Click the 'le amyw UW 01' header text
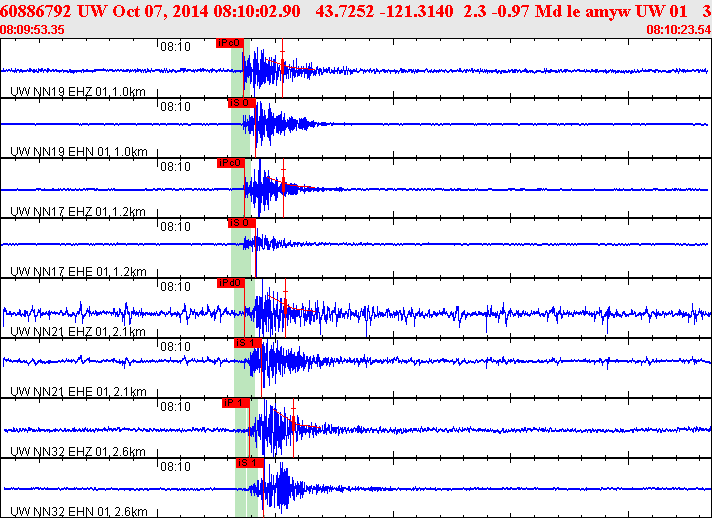This screenshot has width=712, height=518. [628, 11]
